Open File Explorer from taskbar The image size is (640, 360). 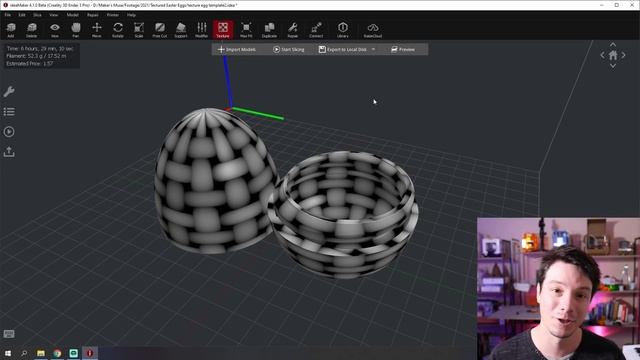(41, 353)
